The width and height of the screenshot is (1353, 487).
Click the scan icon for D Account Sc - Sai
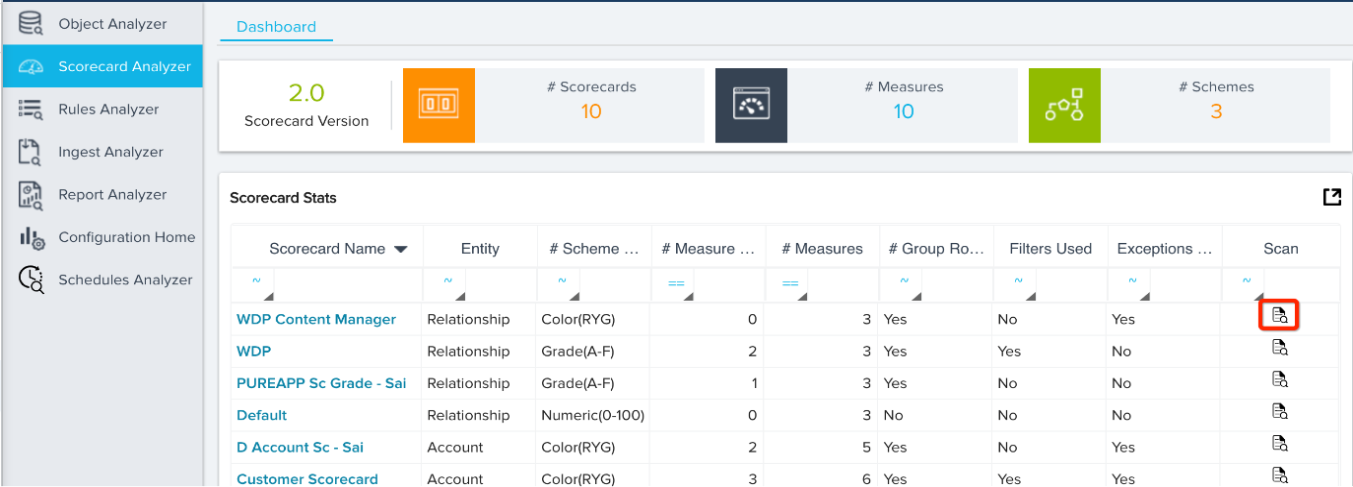(1279, 443)
